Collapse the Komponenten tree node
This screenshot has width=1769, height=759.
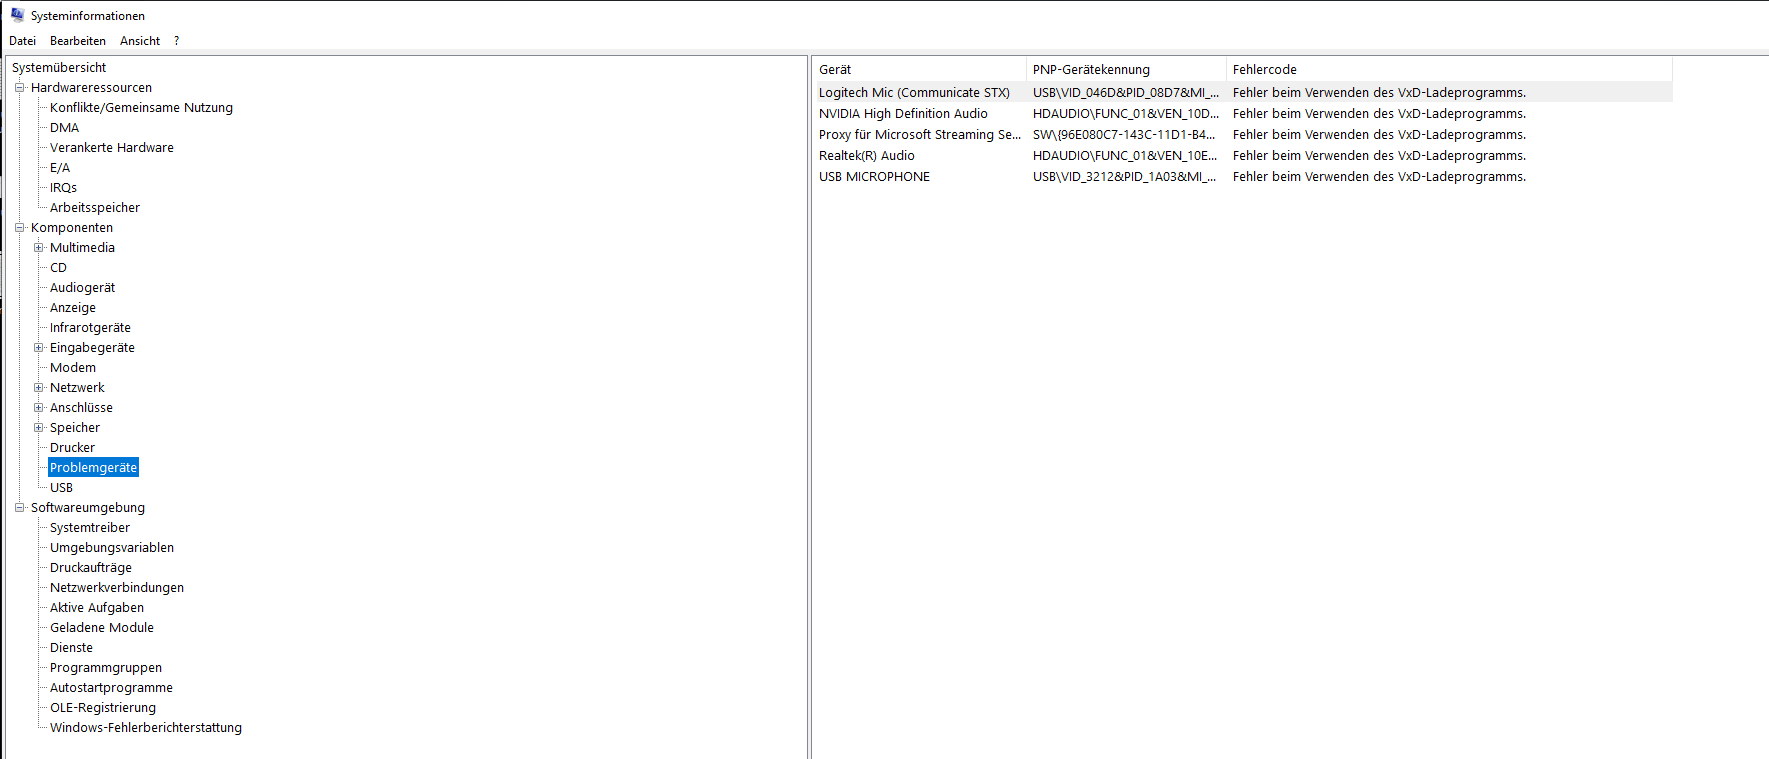click(x=19, y=228)
